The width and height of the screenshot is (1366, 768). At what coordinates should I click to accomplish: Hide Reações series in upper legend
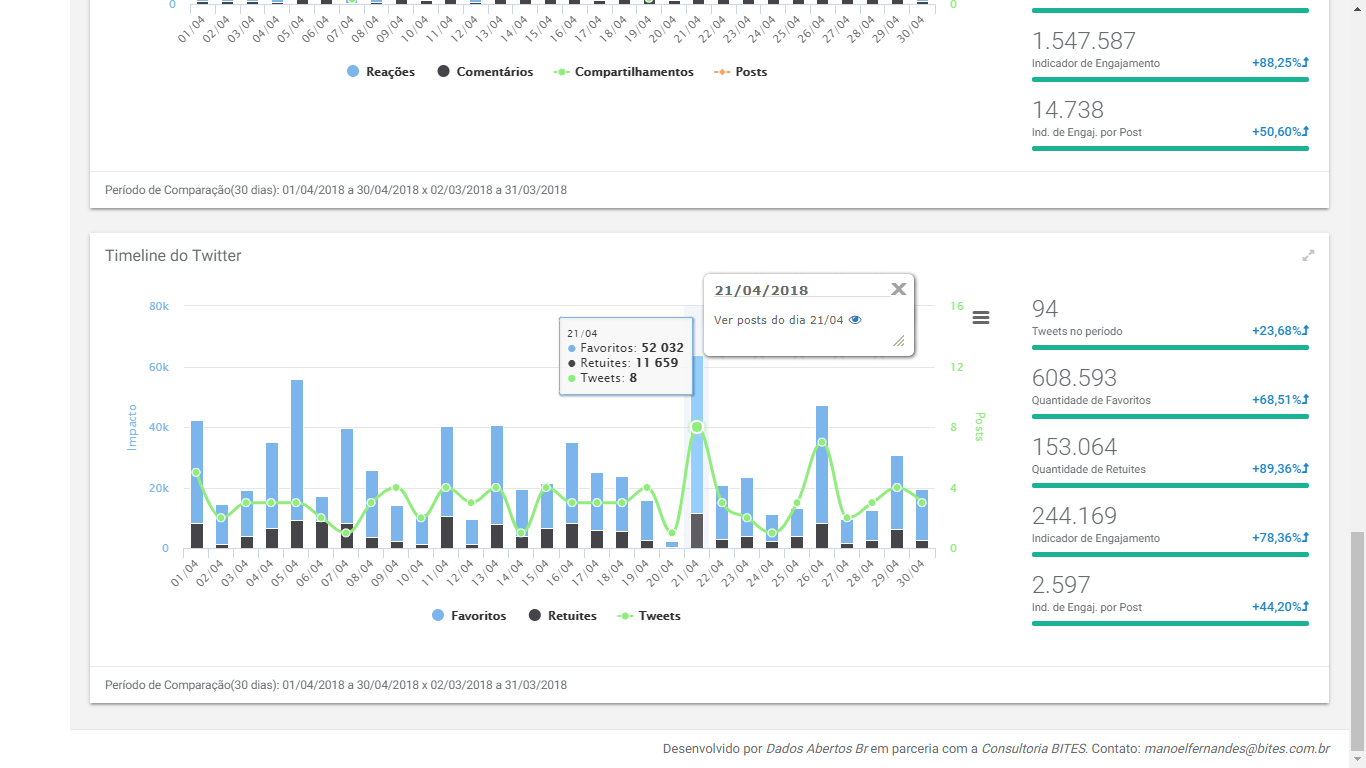click(381, 72)
